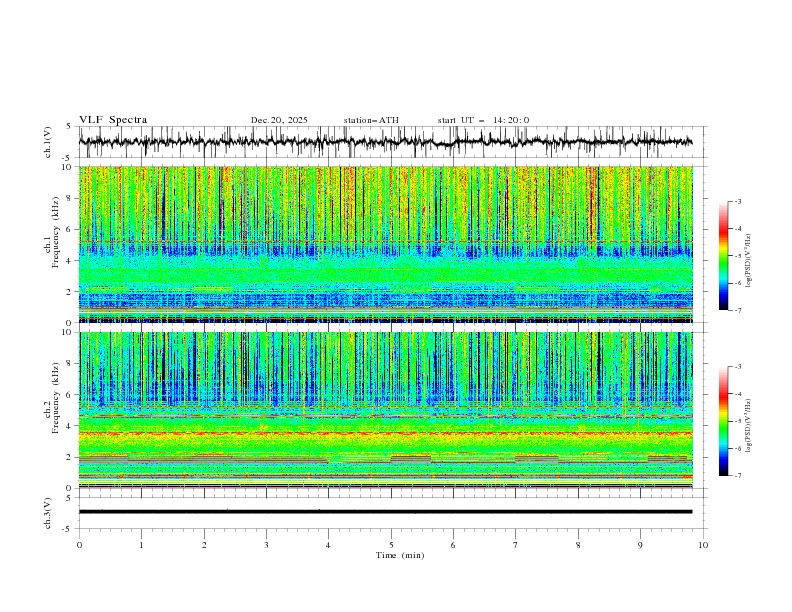Click the lower log(PSD) color bar

[x=723, y=421]
